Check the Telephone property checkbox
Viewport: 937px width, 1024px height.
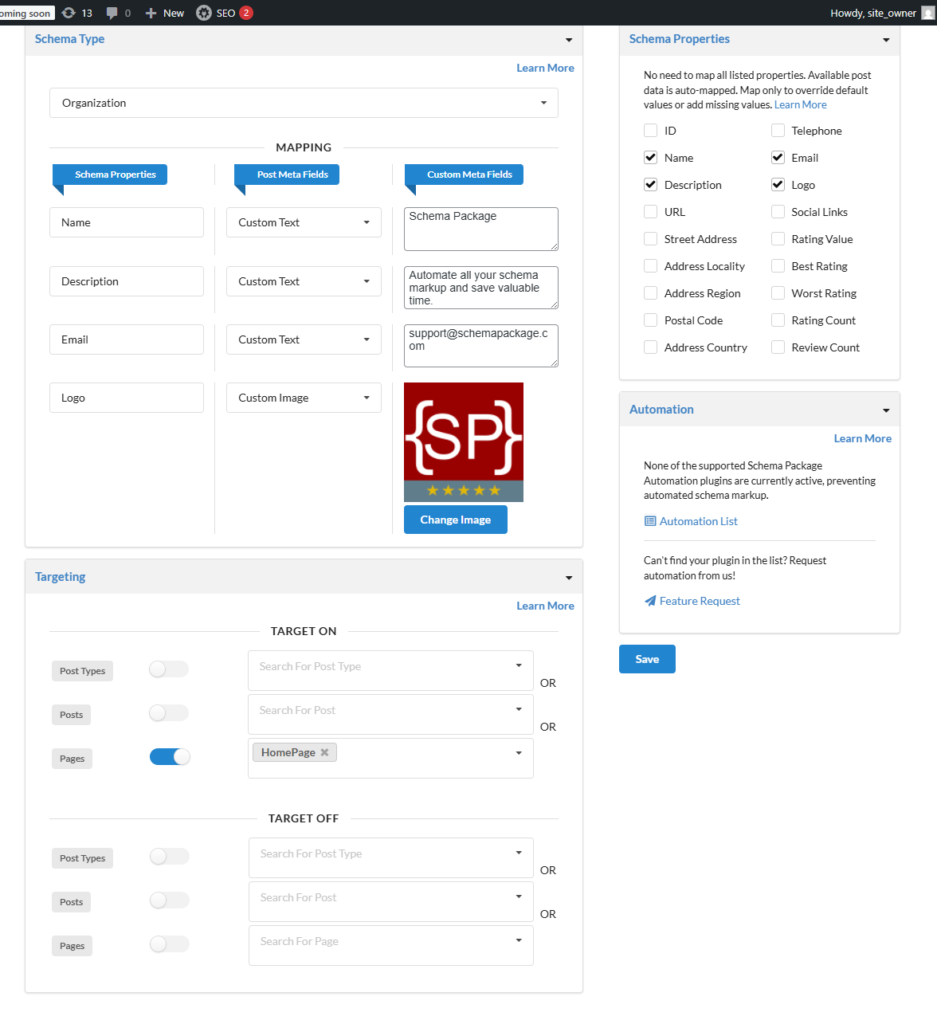tap(778, 131)
